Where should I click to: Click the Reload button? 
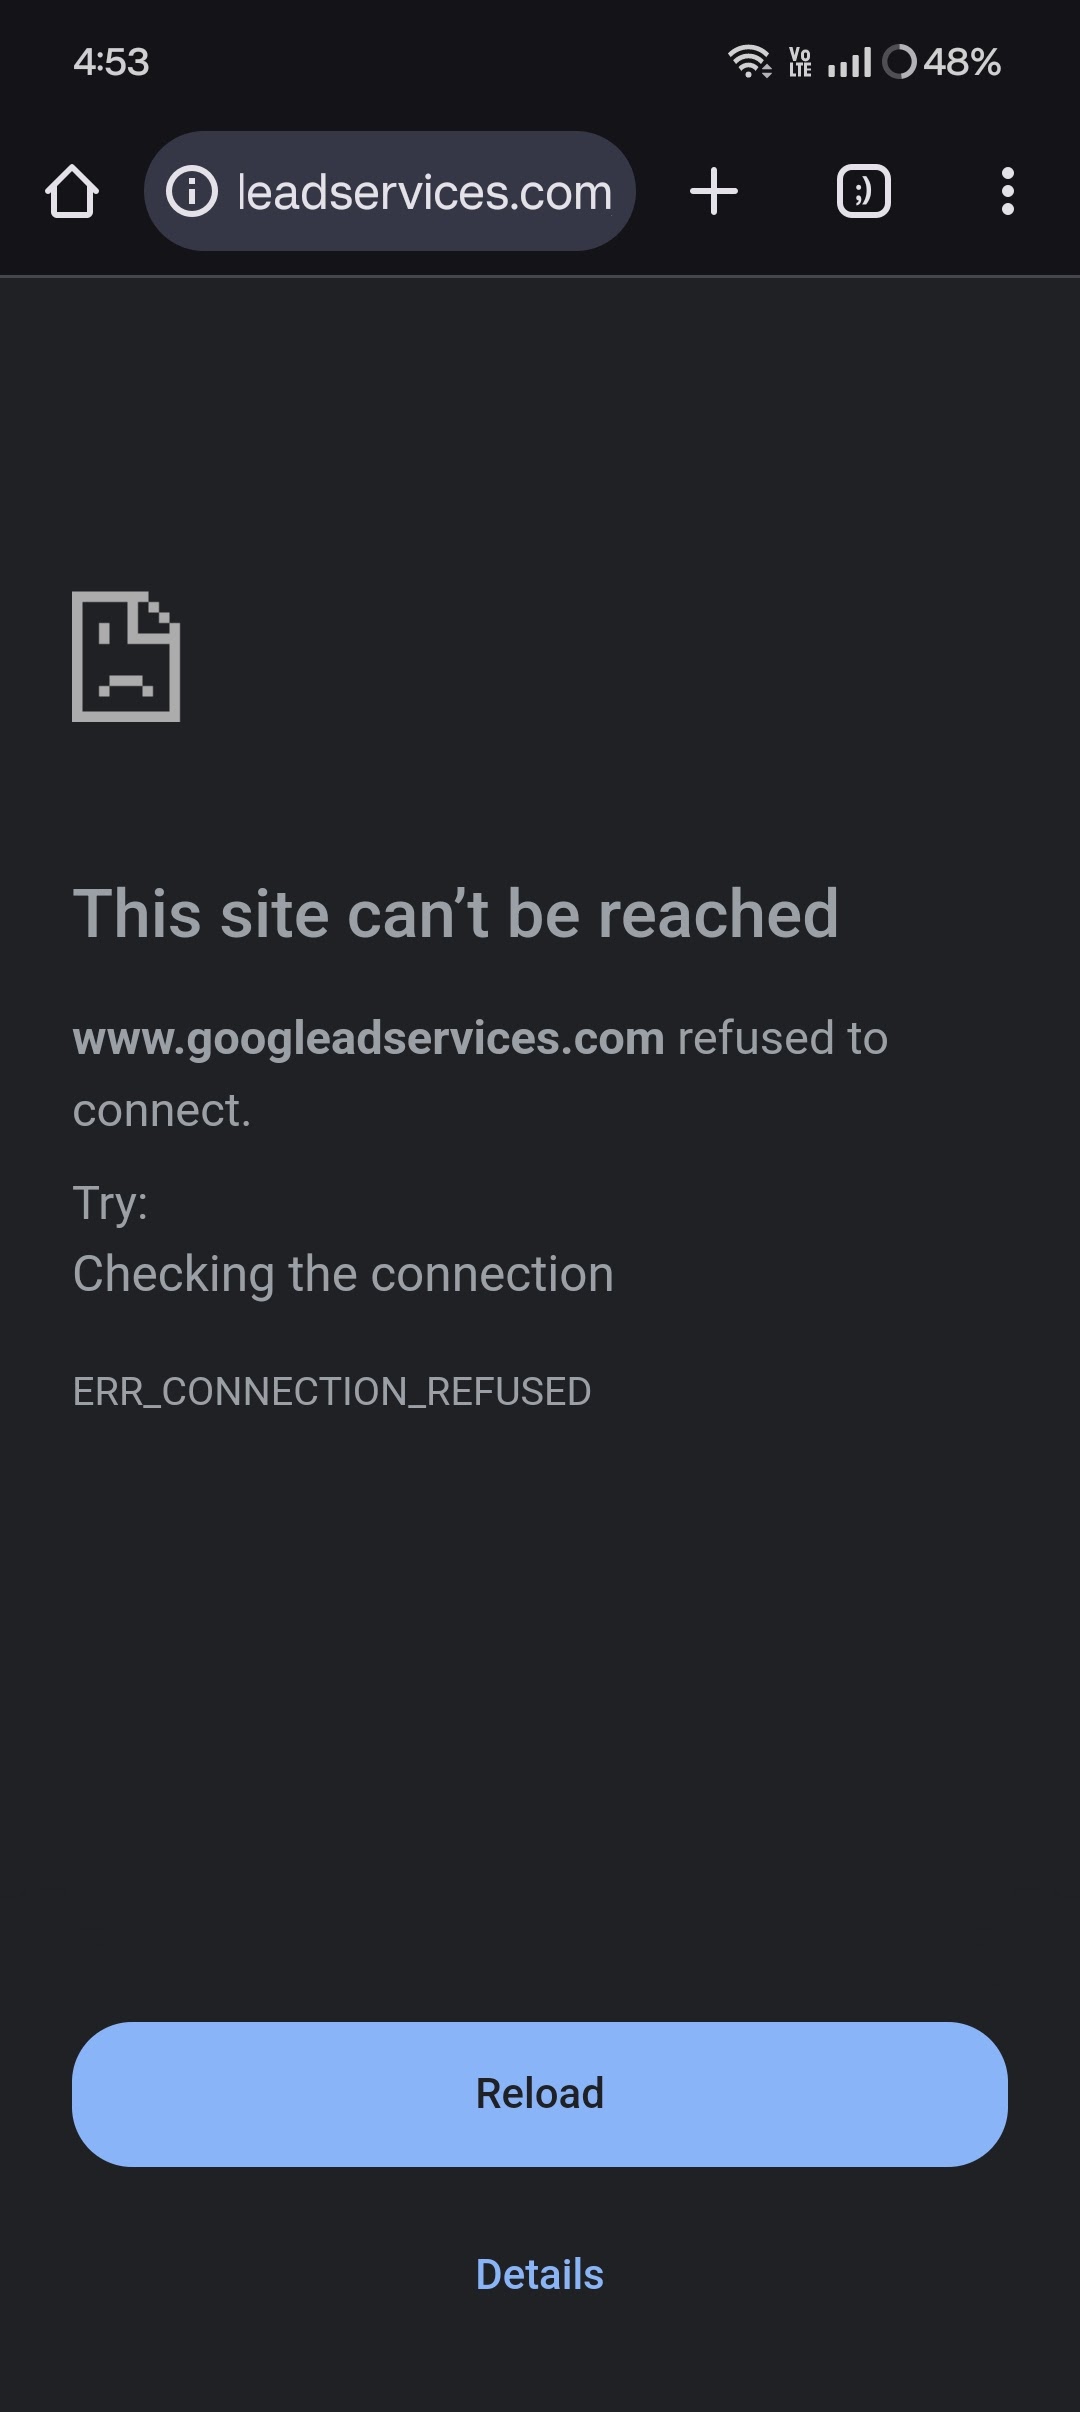pyautogui.click(x=540, y=2094)
